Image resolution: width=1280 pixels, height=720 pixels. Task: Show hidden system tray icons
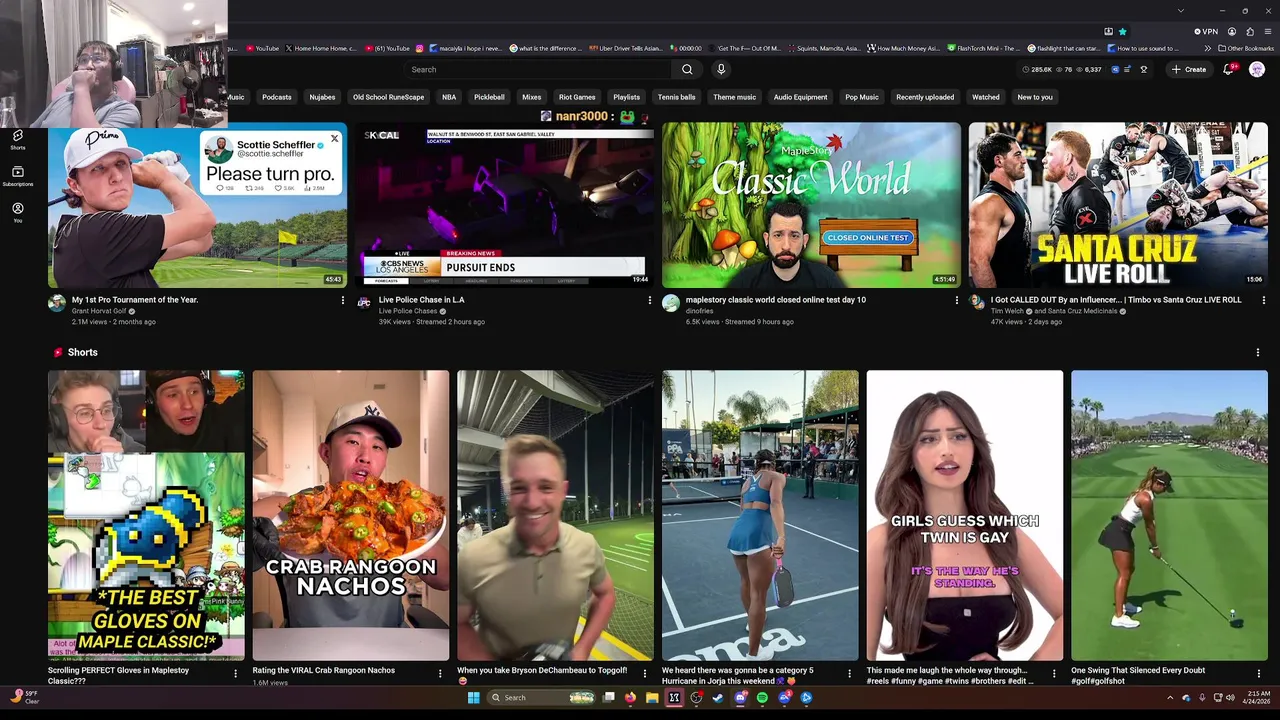(1170, 697)
